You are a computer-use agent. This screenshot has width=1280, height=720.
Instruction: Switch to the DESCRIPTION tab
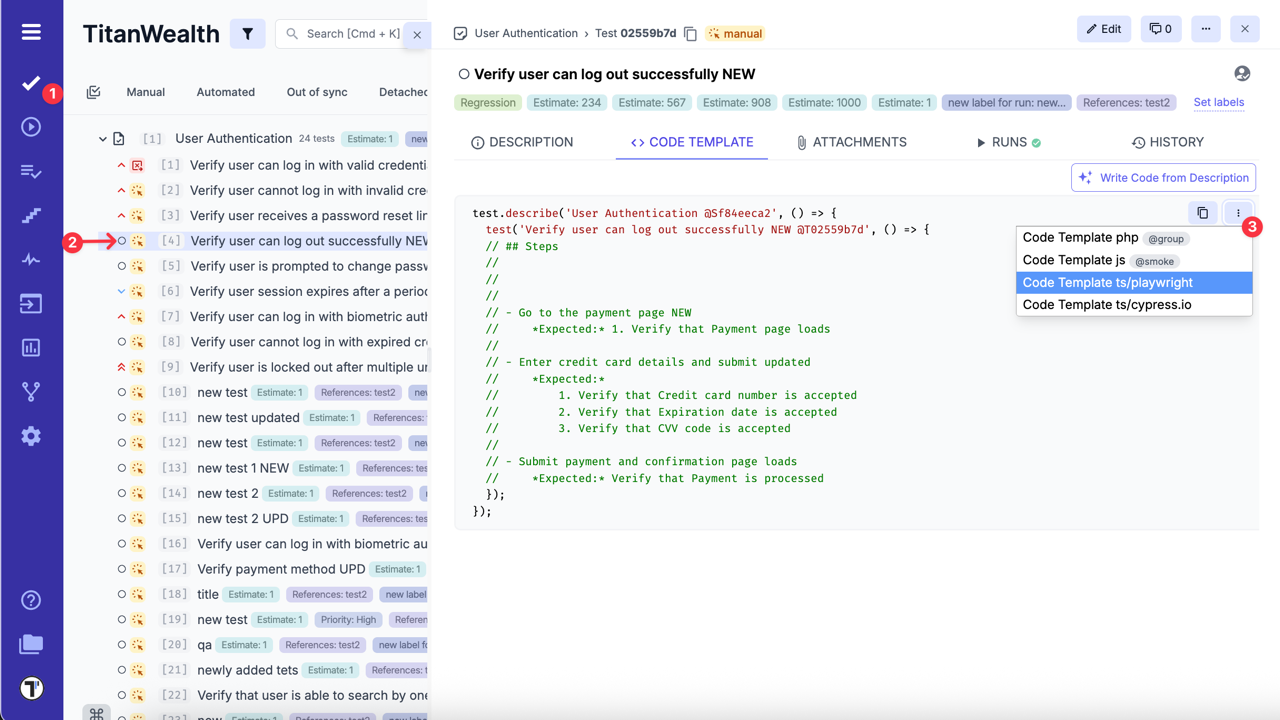[522, 142]
